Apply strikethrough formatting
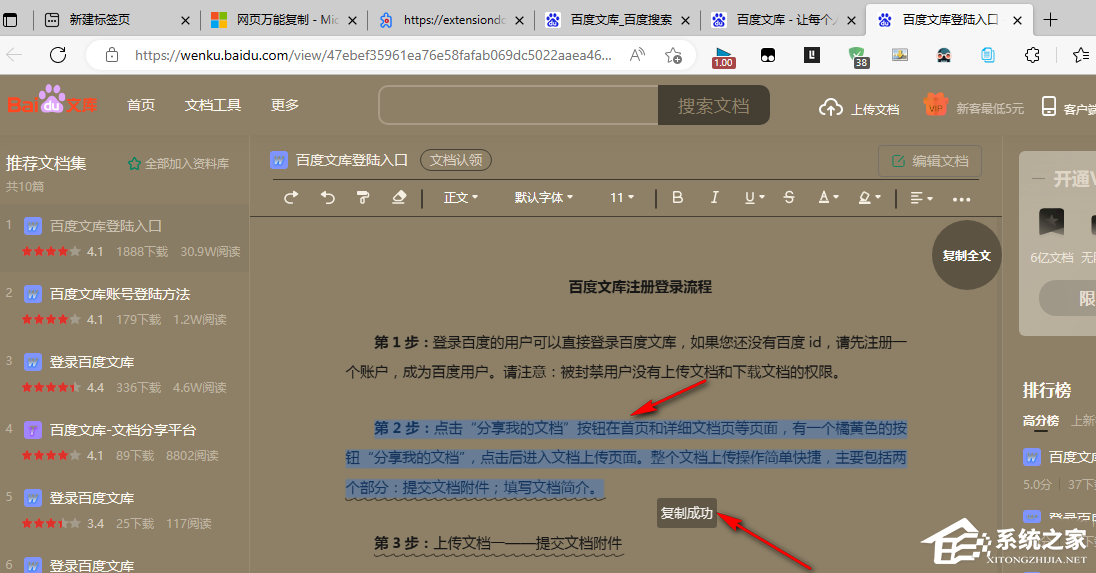This screenshot has height=573, width=1096. click(789, 198)
